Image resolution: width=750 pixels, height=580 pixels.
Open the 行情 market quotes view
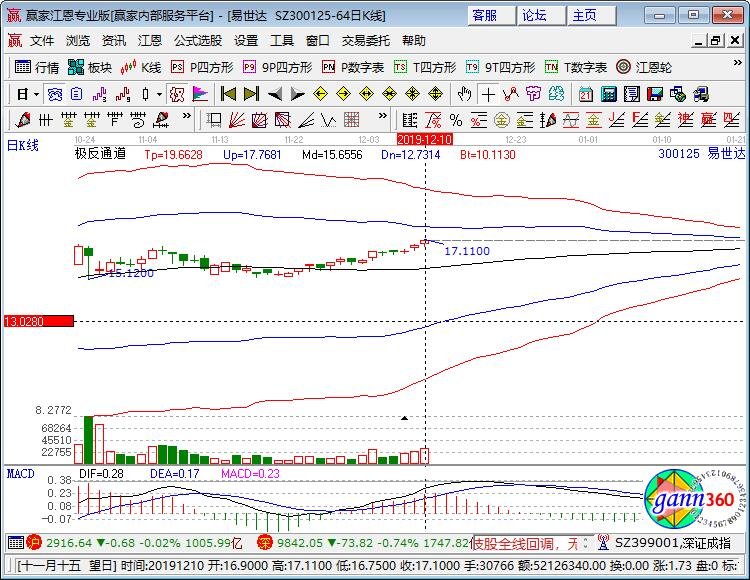37,67
